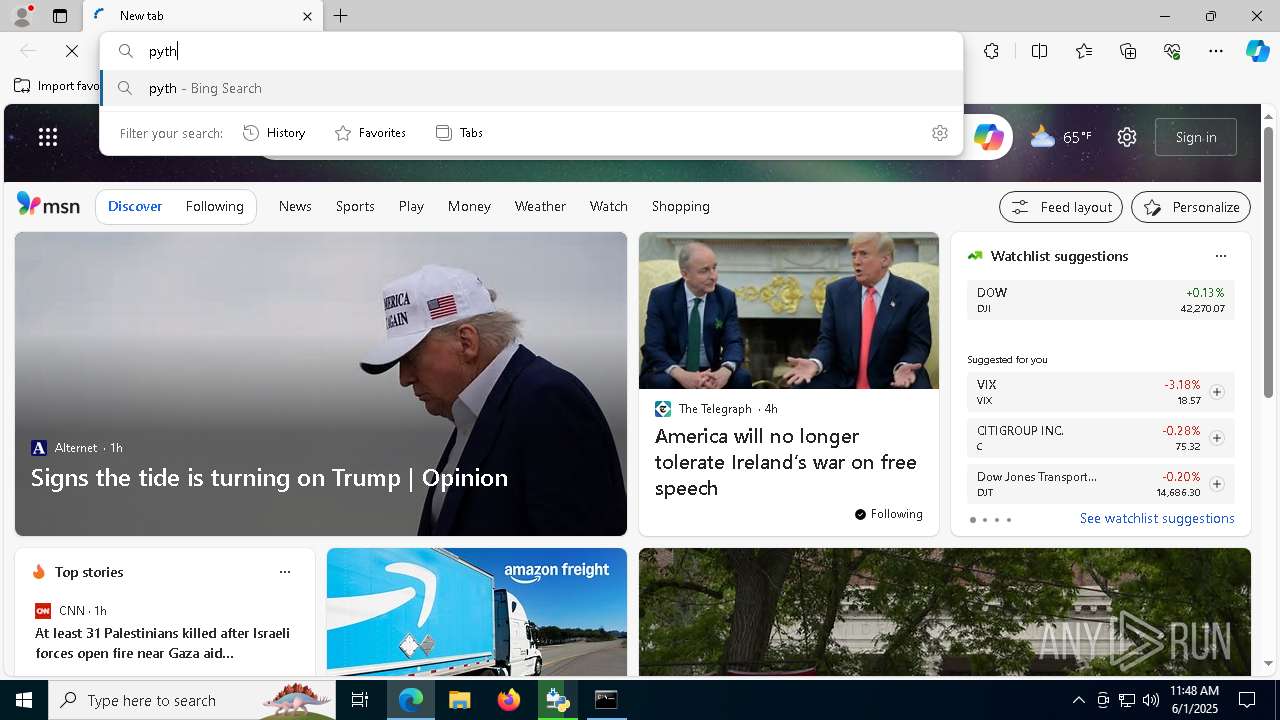Open Watch section
The width and height of the screenshot is (1280, 720).
(x=608, y=206)
